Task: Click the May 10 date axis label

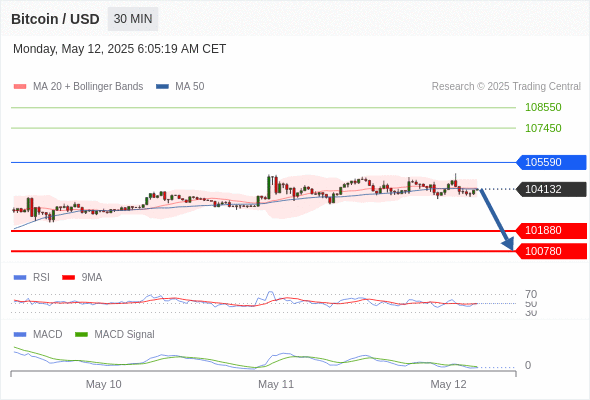Action: coord(103,384)
